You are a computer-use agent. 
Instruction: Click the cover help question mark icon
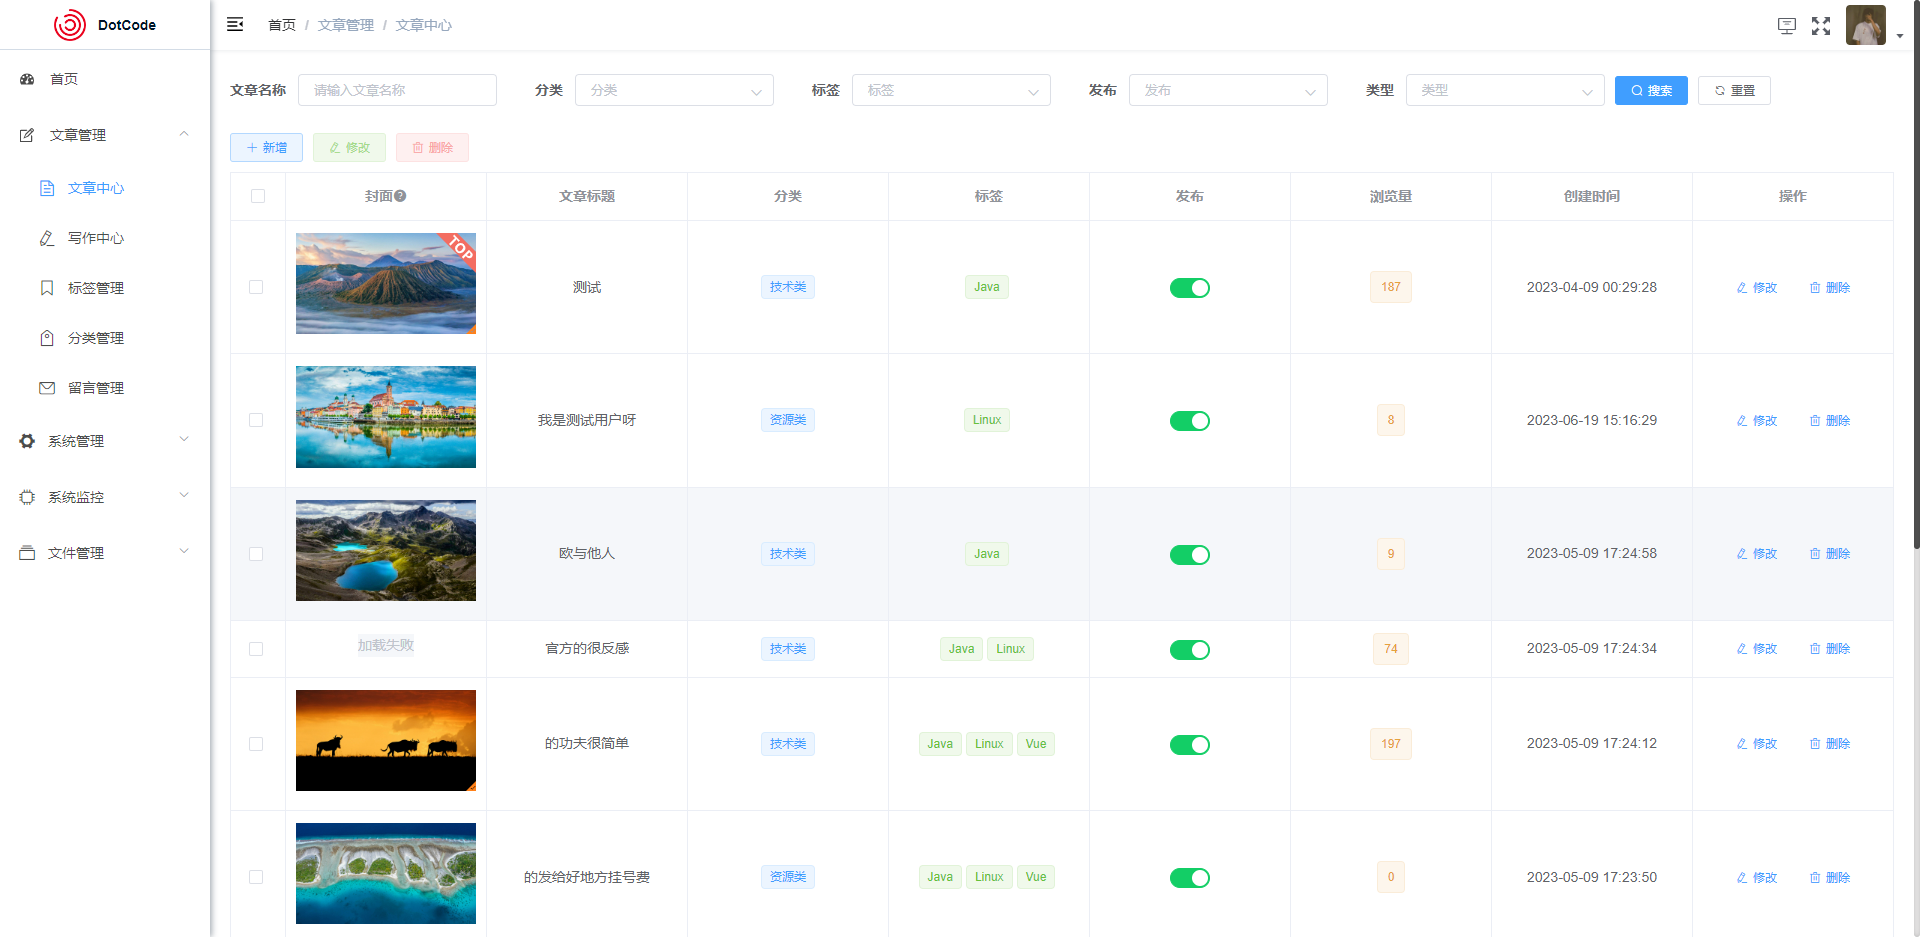(x=400, y=197)
